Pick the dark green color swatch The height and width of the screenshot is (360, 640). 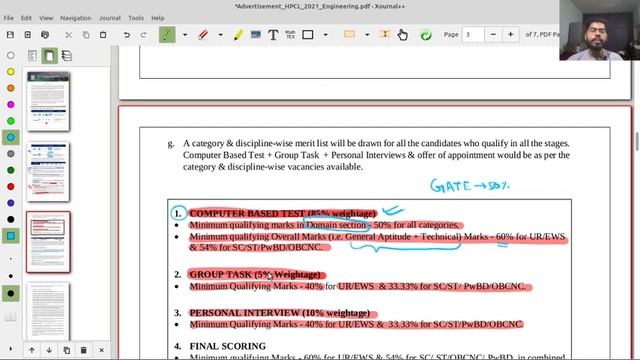(11, 170)
